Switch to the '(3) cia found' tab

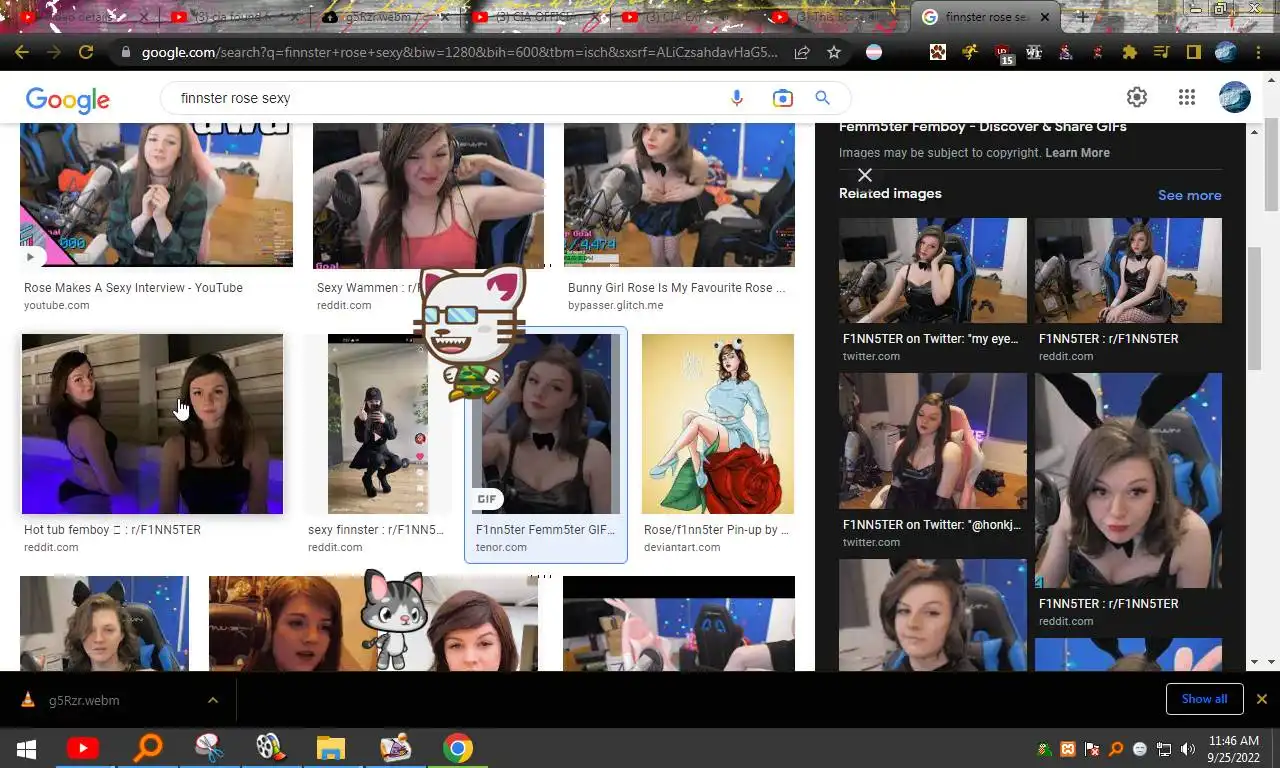(236, 17)
